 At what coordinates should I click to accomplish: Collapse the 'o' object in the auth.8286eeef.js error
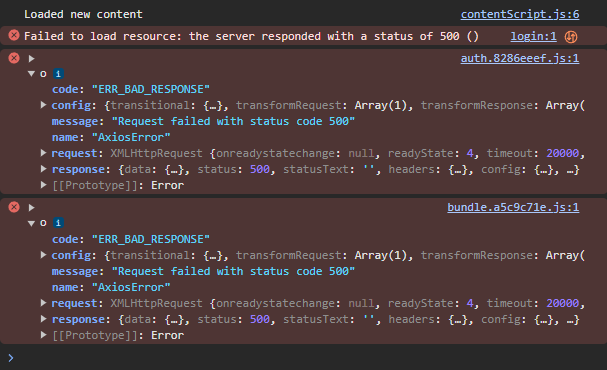31,74
